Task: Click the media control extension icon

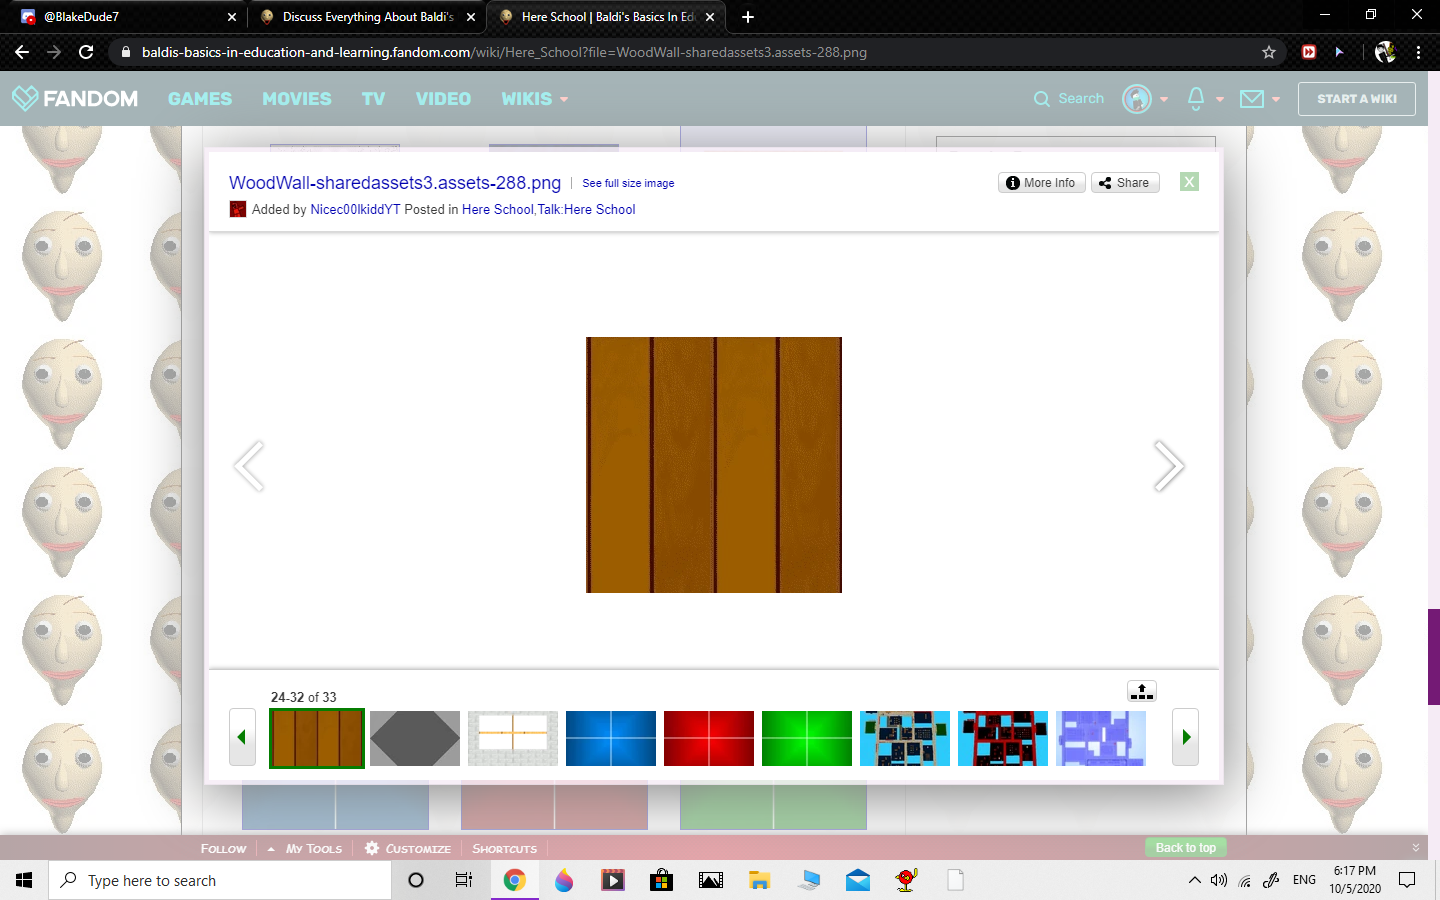Action: click(x=1339, y=52)
